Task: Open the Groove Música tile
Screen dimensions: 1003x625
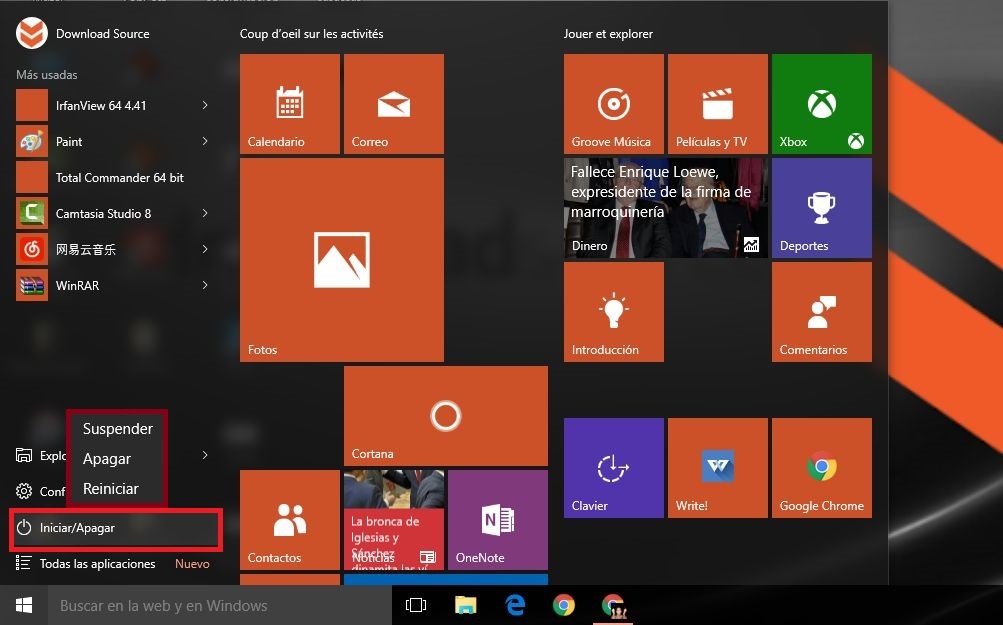Action: [x=613, y=104]
